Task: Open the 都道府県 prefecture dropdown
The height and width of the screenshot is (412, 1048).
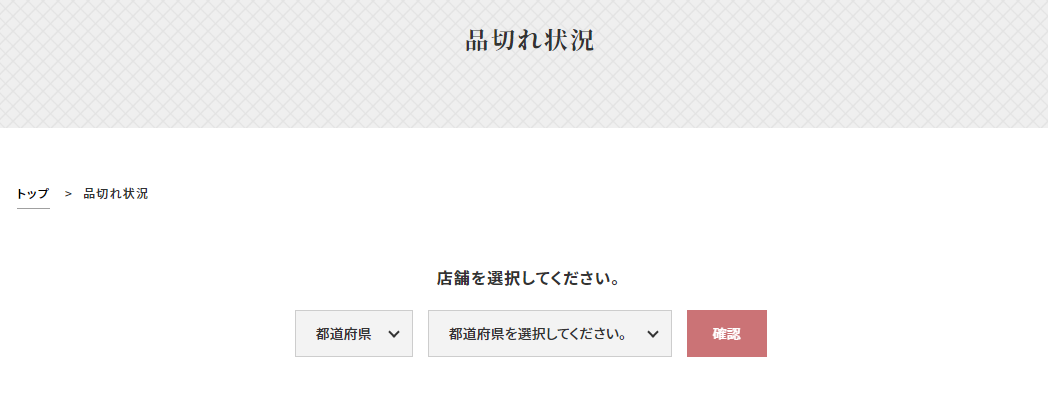Action: click(354, 333)
